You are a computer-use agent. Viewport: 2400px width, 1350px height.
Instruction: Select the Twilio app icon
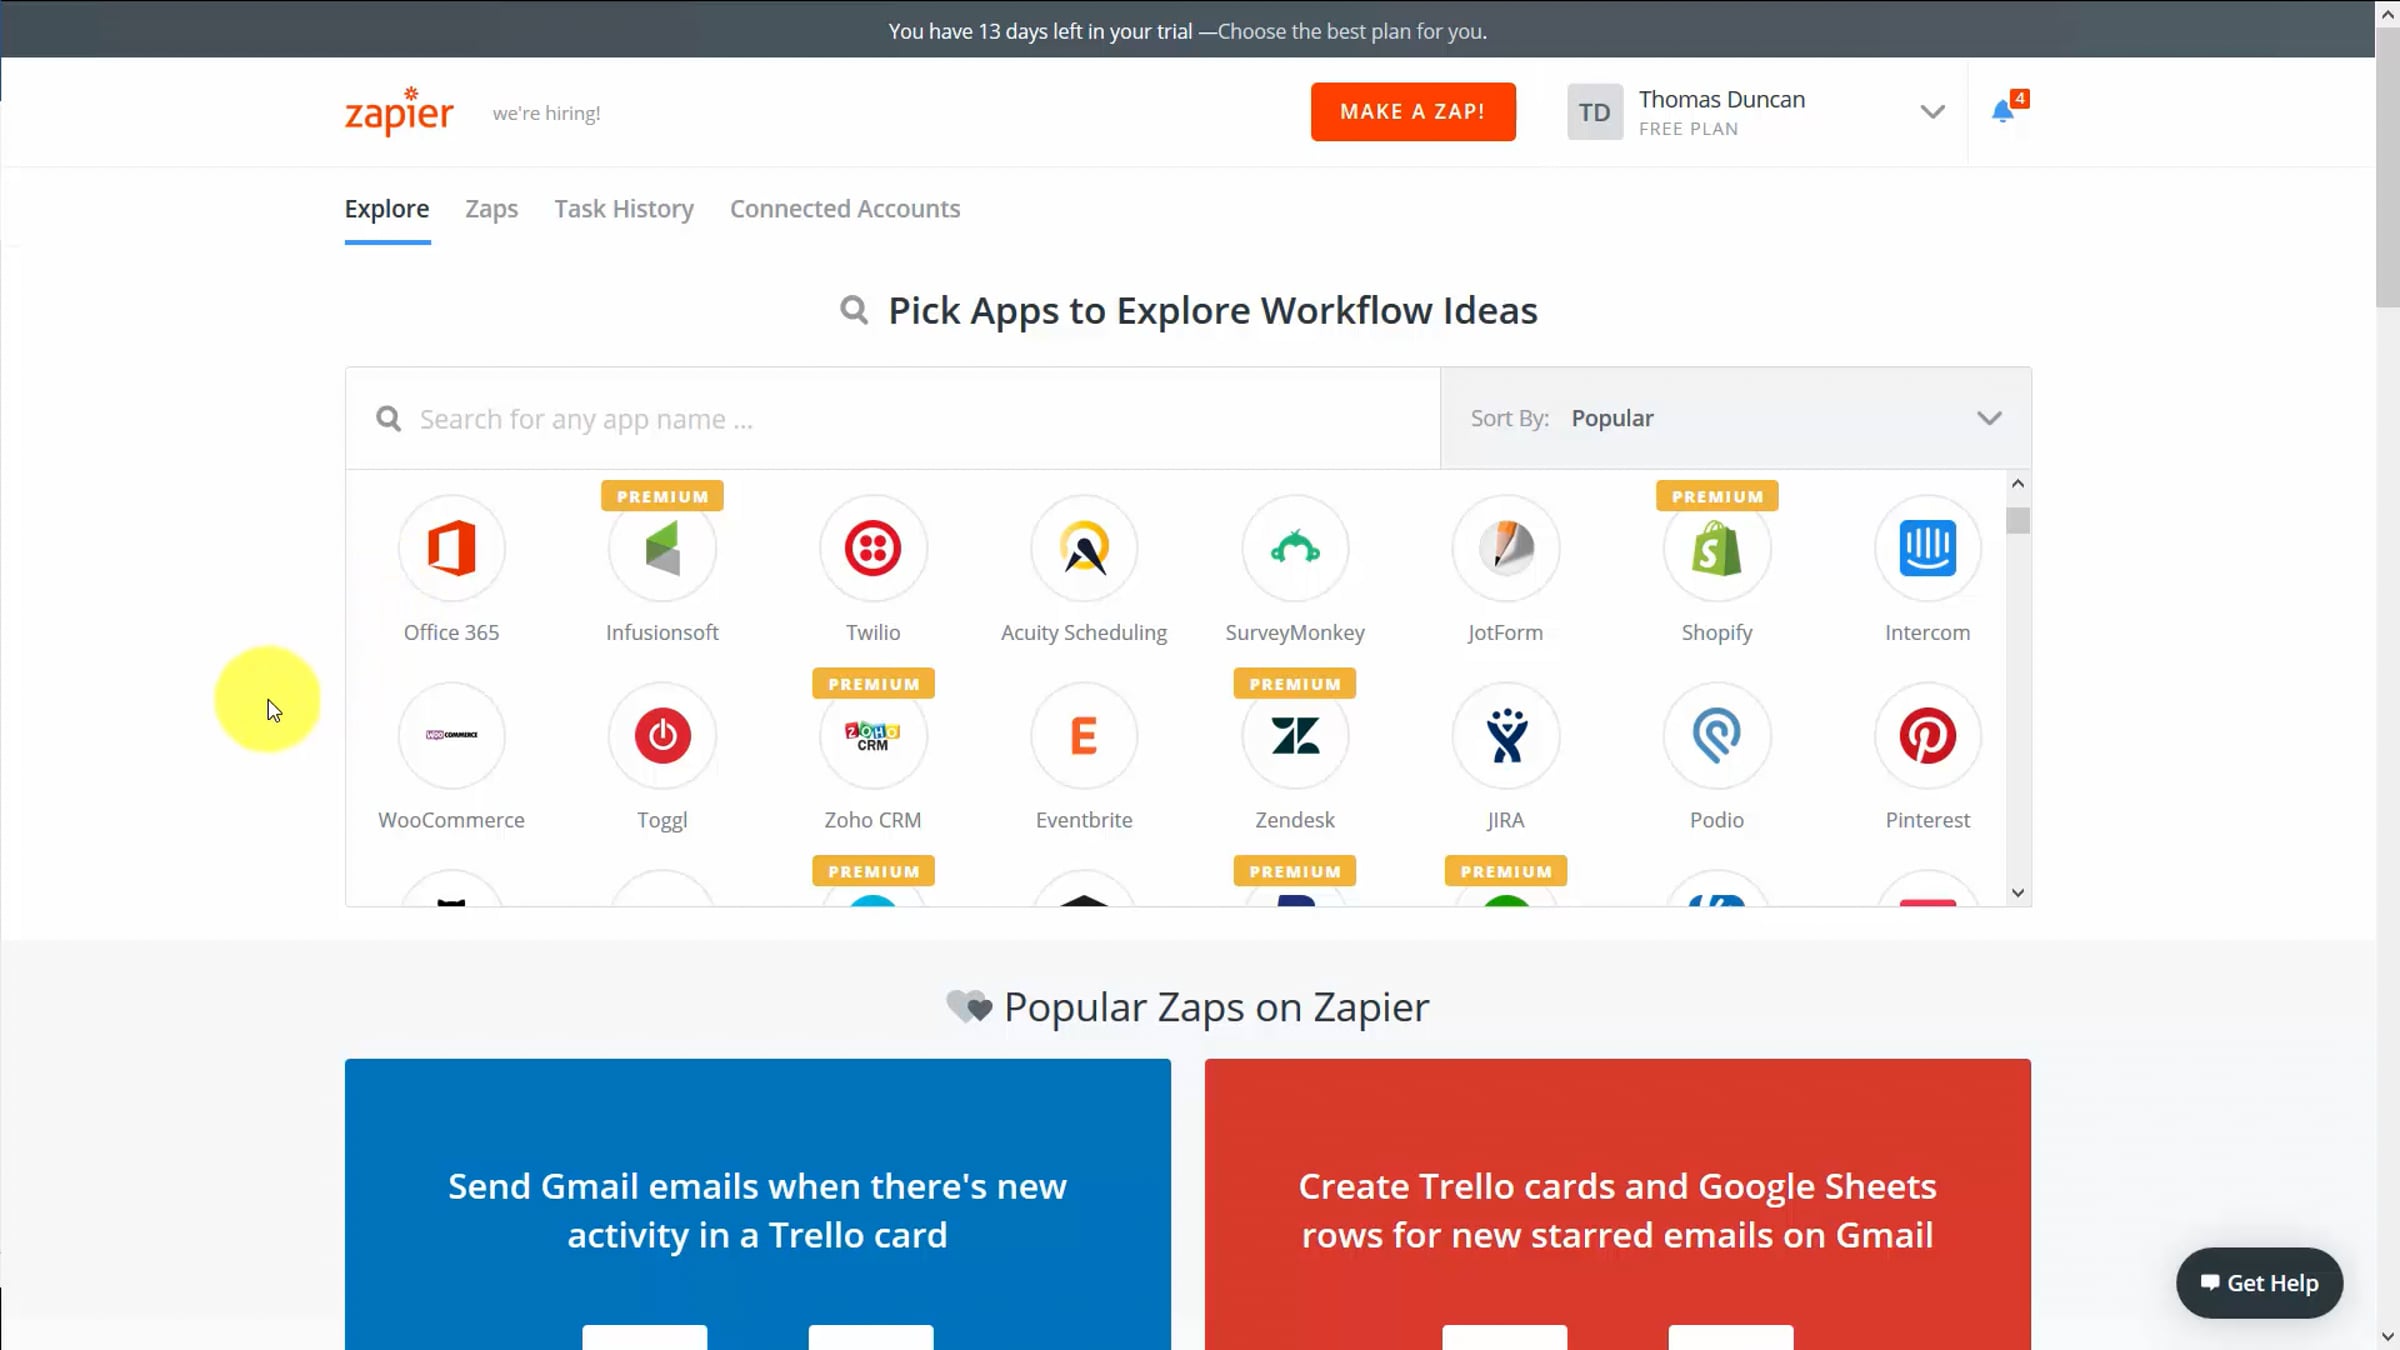(x=873, y=548)
